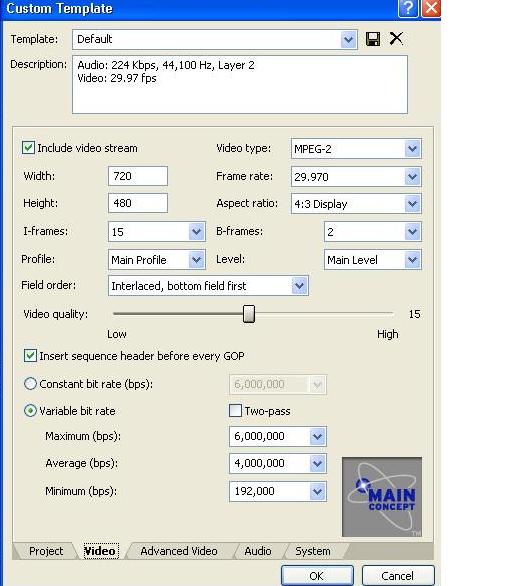Click the MainConcept logo image

382,497
